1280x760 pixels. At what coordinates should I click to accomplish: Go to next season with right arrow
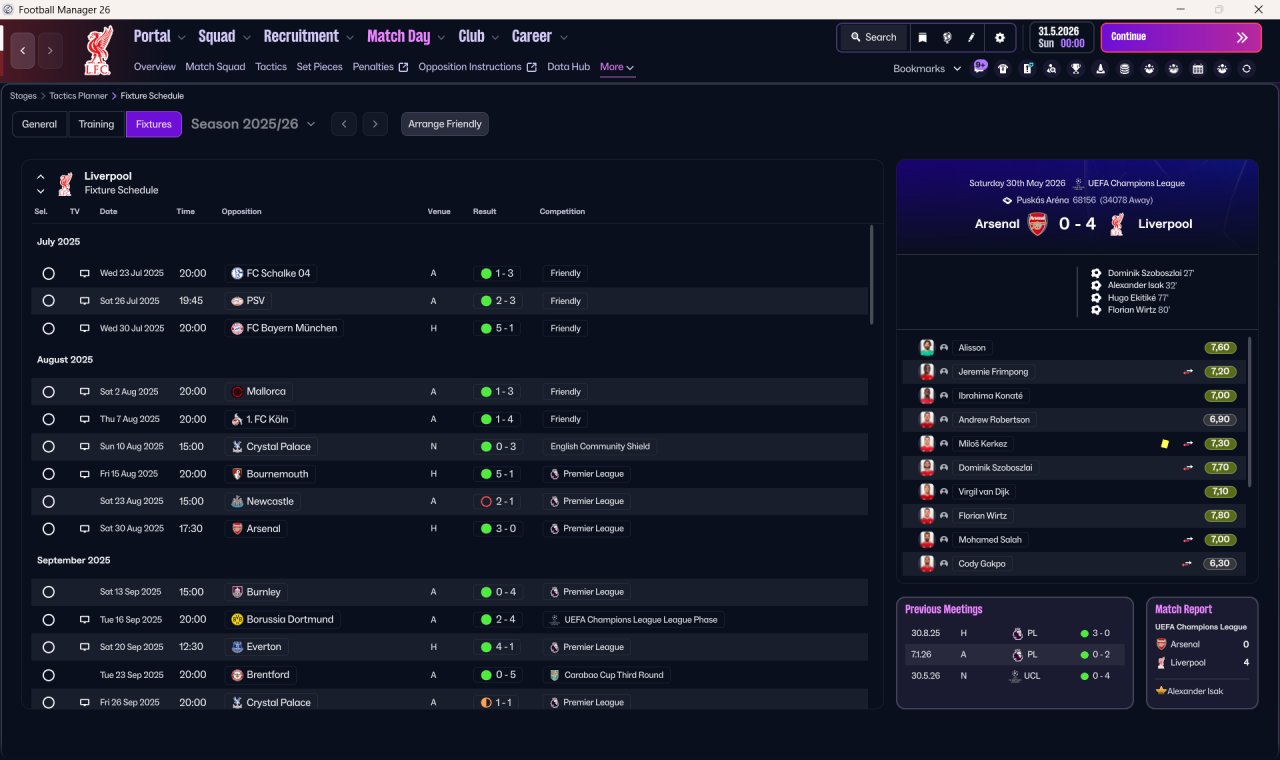pyautogui.click(x=375, y=124)
